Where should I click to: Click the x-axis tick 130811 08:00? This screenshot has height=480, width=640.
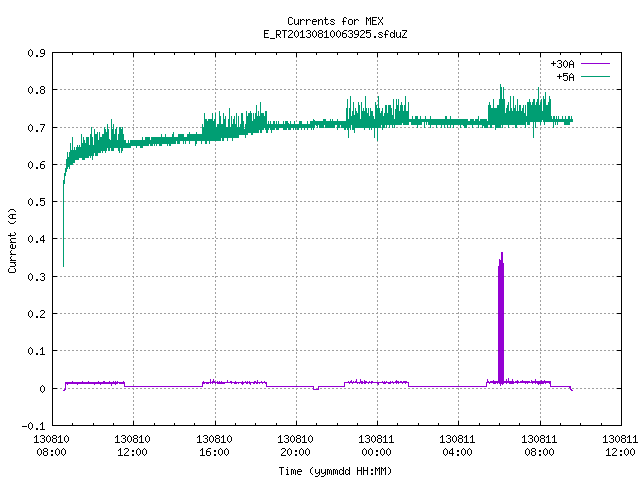pyautogui.click(x=539, y=446)
